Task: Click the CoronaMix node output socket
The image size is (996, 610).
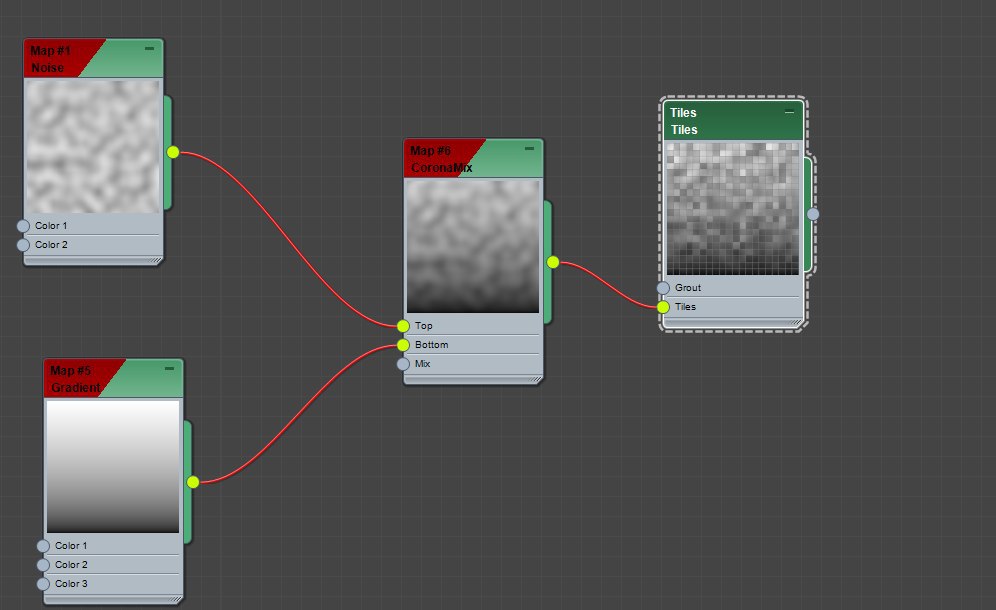Action: tap(553, 262)
